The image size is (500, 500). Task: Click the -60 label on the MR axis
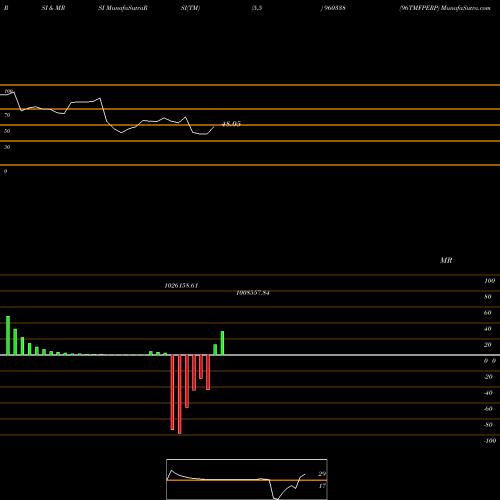(488, 409)
